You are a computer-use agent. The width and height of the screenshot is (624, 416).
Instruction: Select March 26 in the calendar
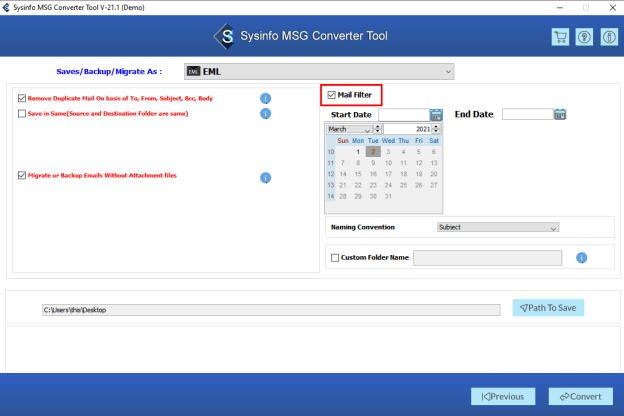[x=418, y=185]
